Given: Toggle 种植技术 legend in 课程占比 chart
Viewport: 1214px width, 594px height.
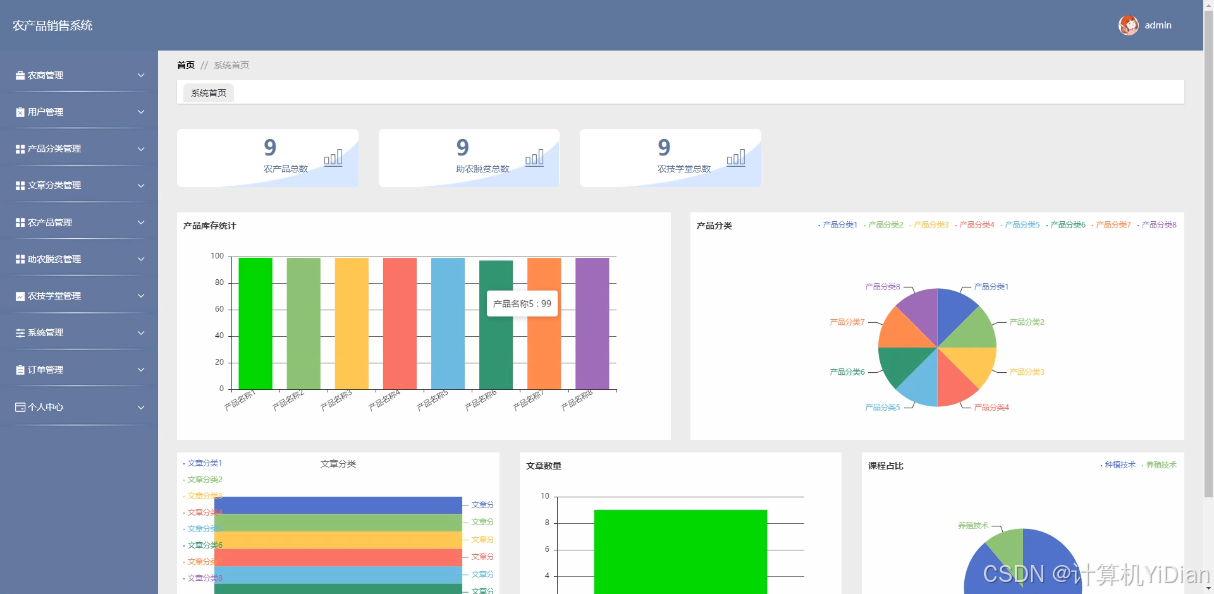Looking at the screenshot, I should (x=1117, y=465).
